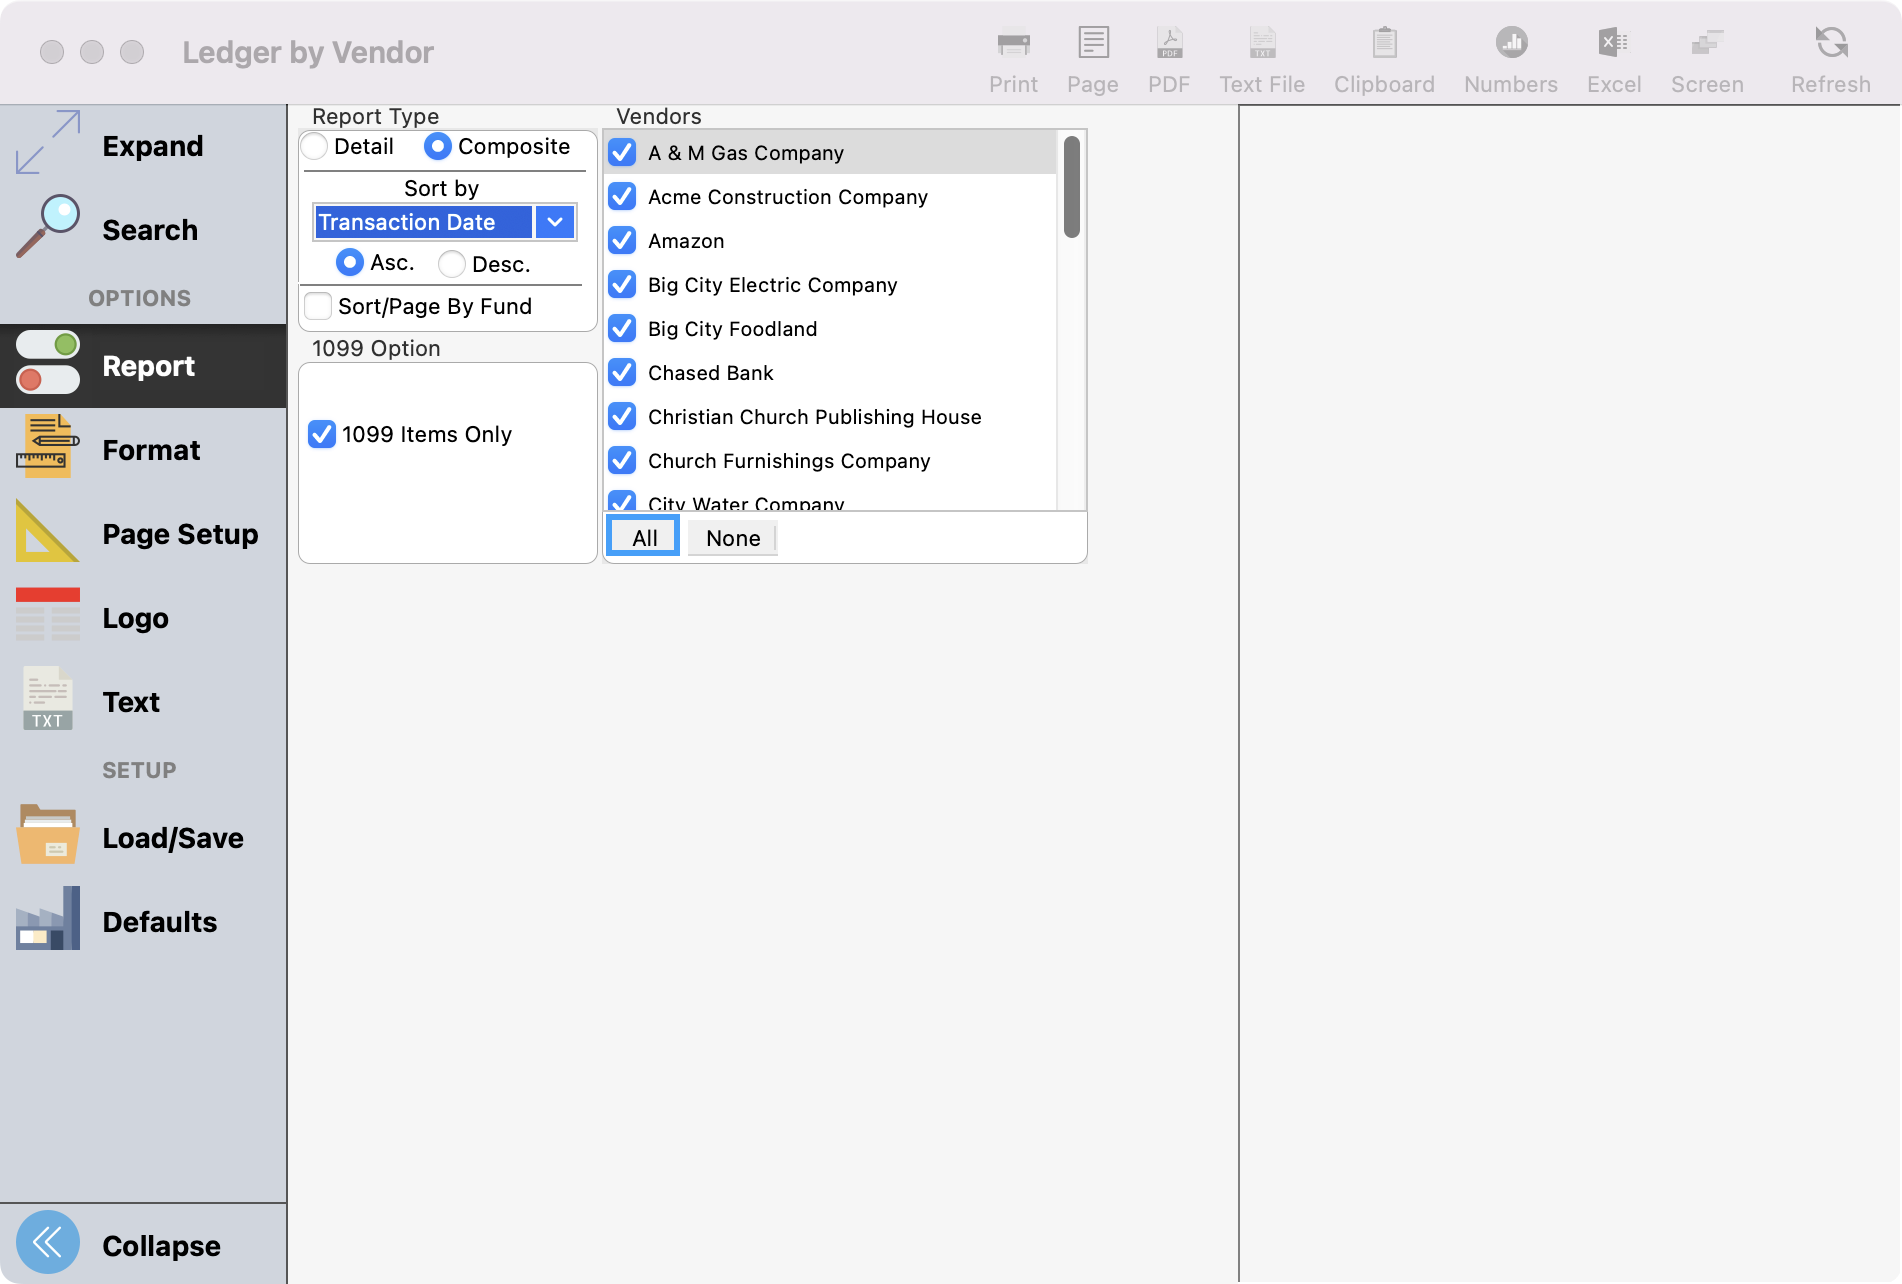Click the vendors list scrollbar
Viewport: 1902px width, 1284px height.
tap(1071, 188)
